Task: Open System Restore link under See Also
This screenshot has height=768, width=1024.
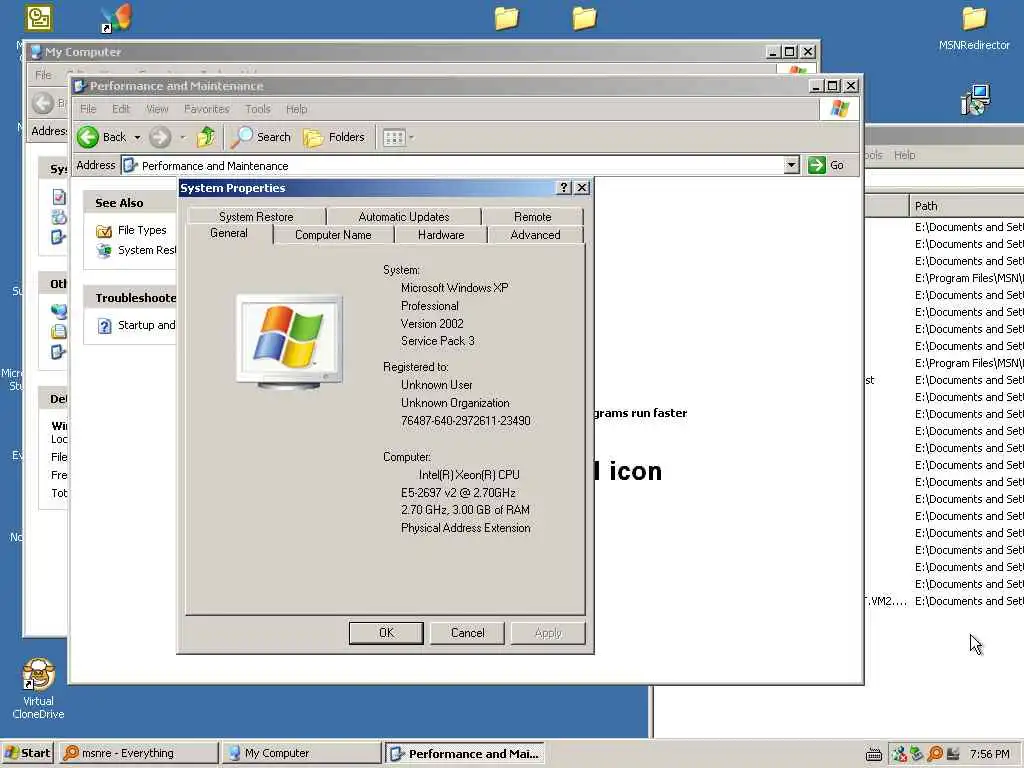Action: pos(146,250)
